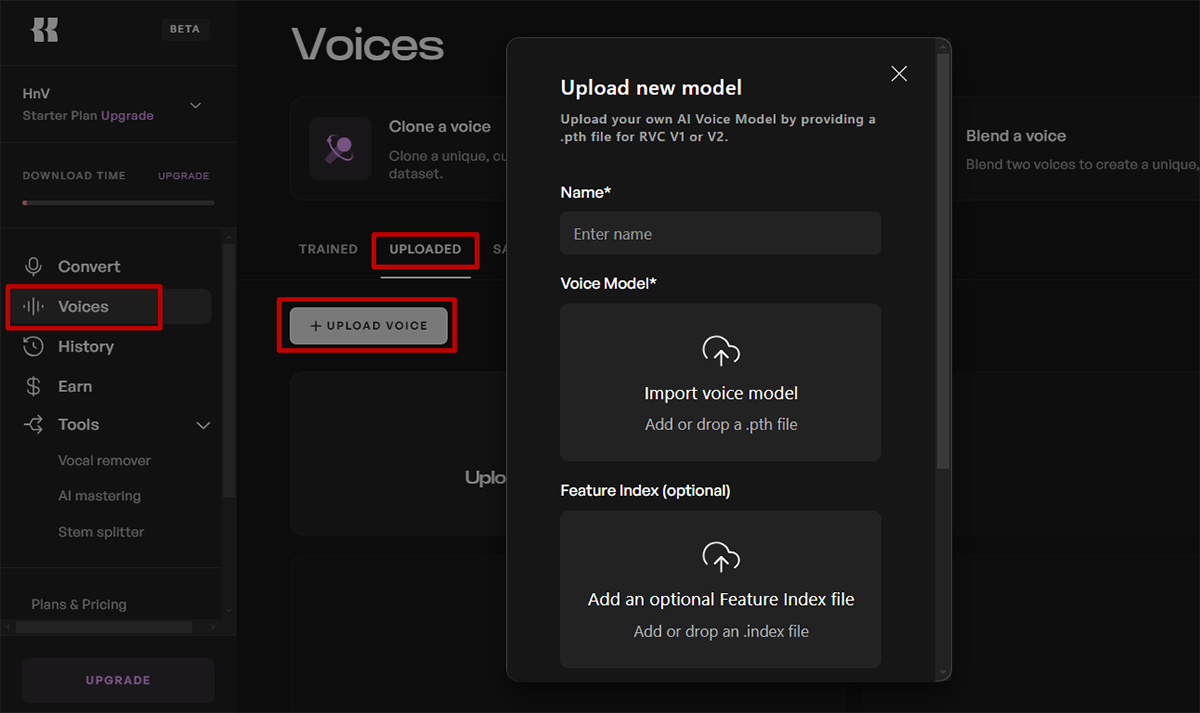The image size is (1200, 713).
Task: Click the History clock icon
Action: coord(34,347)
